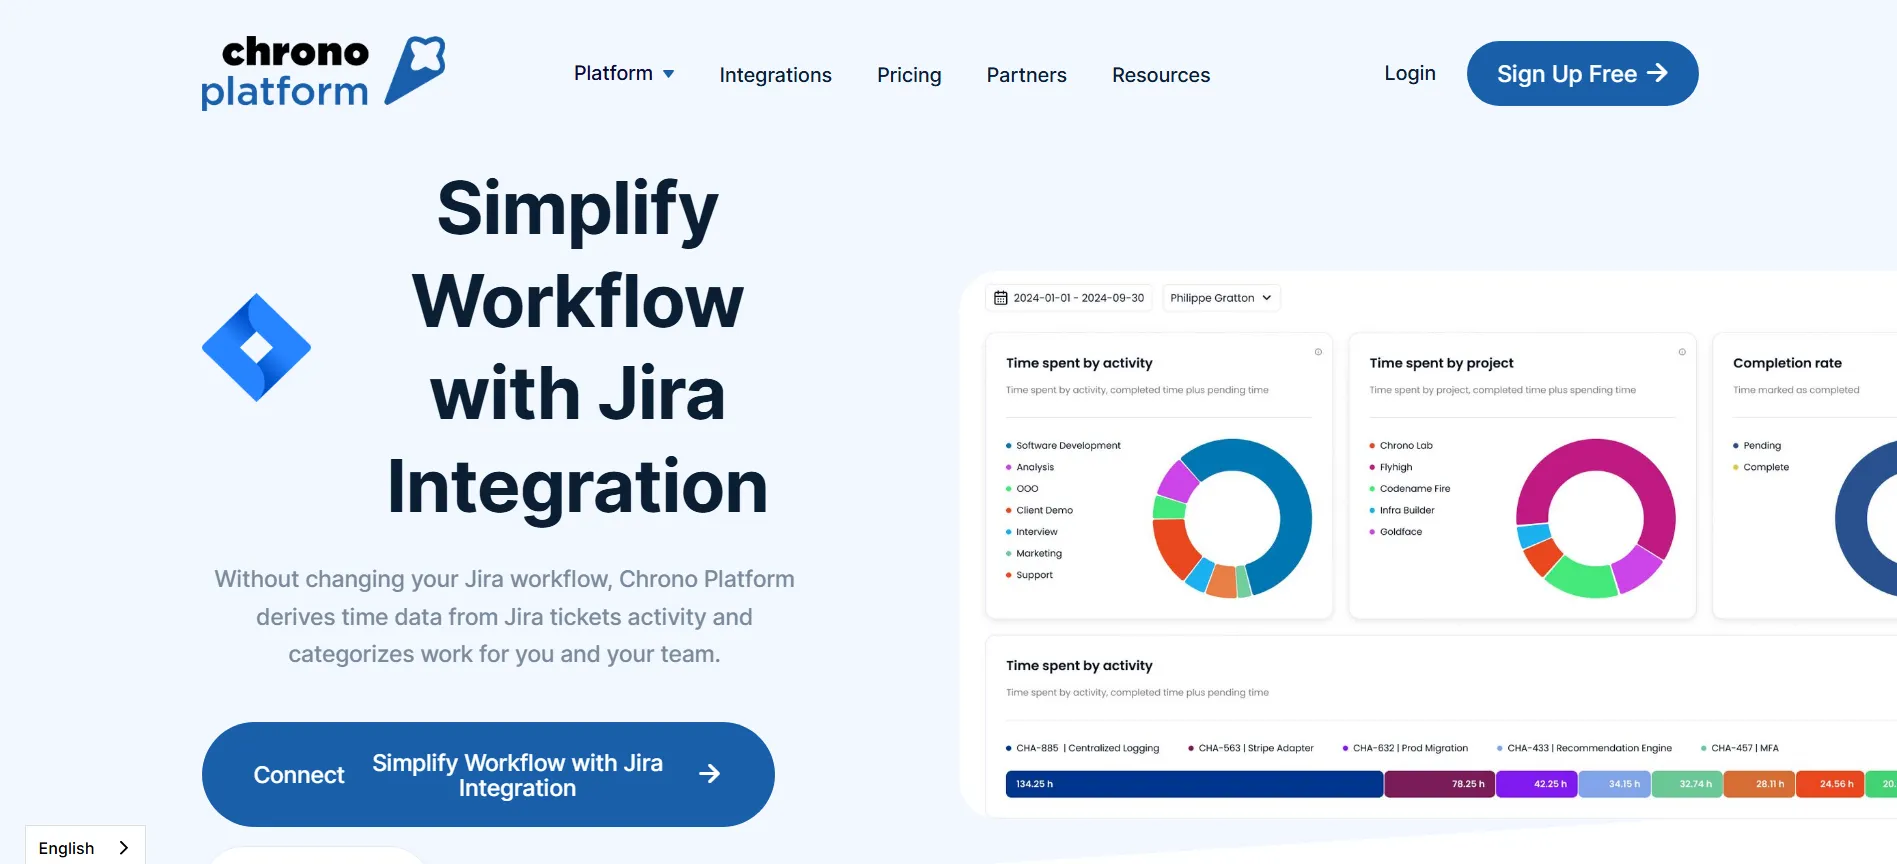The width and height of the screenshot is (1897, 864).
Task: Open the Resources menu item
Action: coord(1161,75)
